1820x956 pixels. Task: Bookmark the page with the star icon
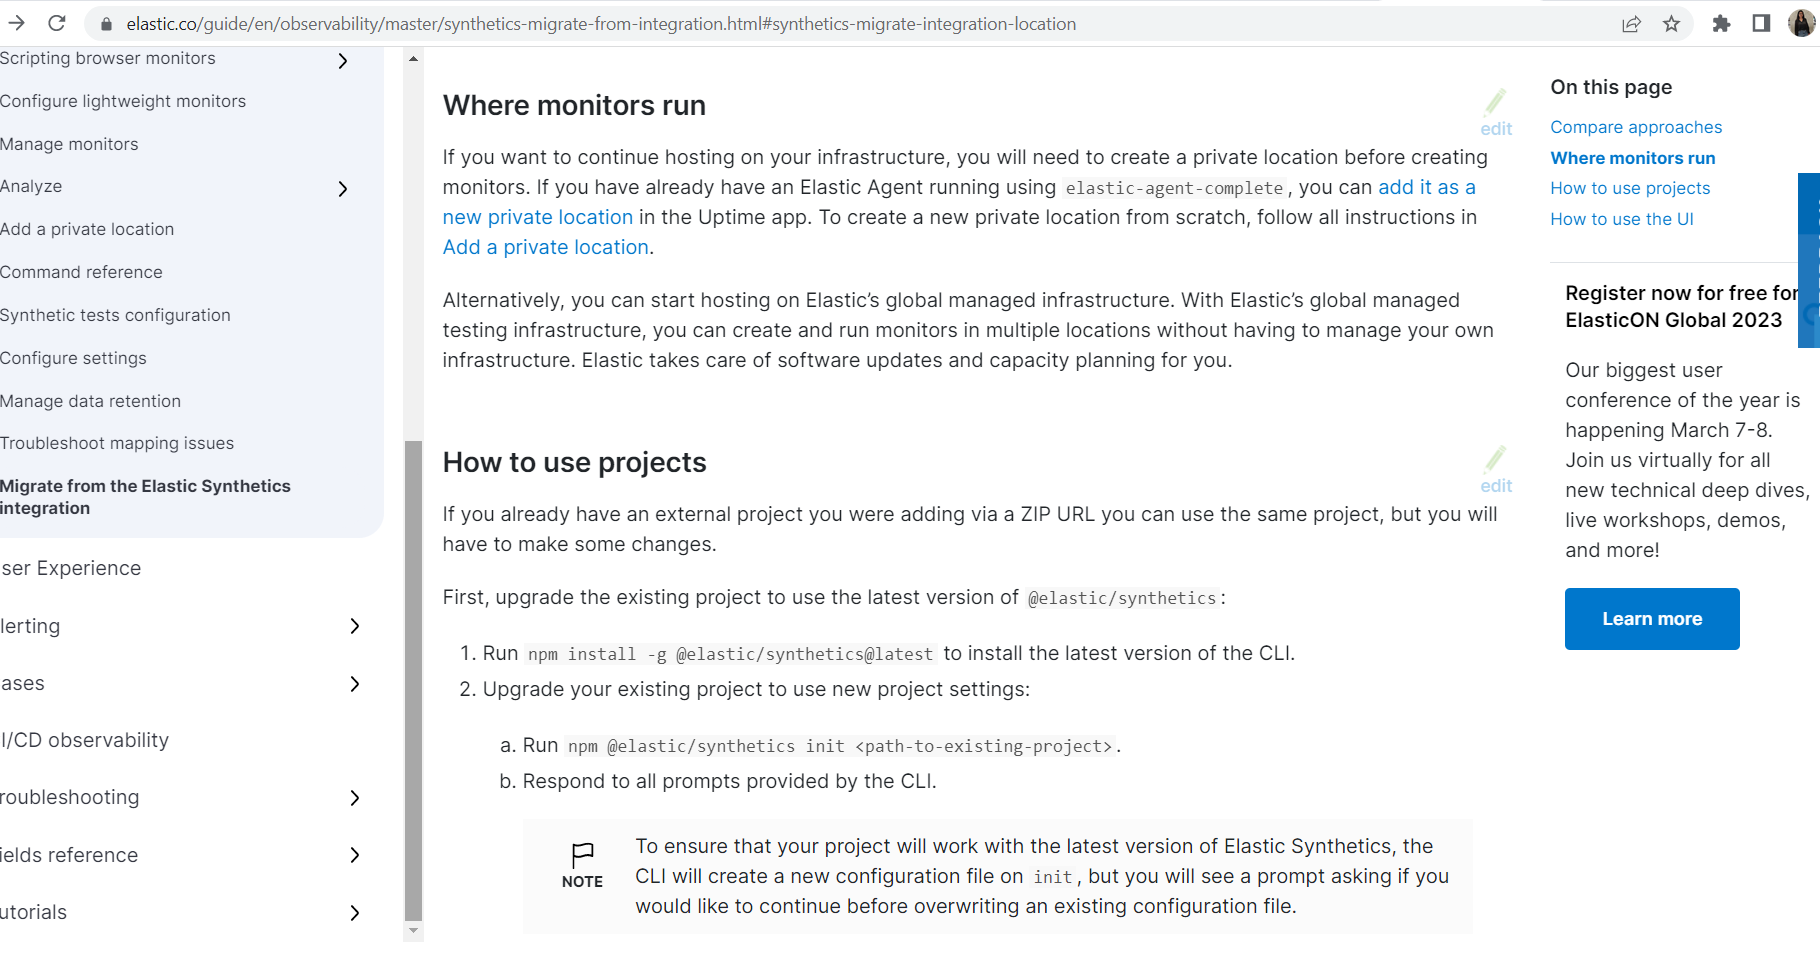(x=1671, y=23)
